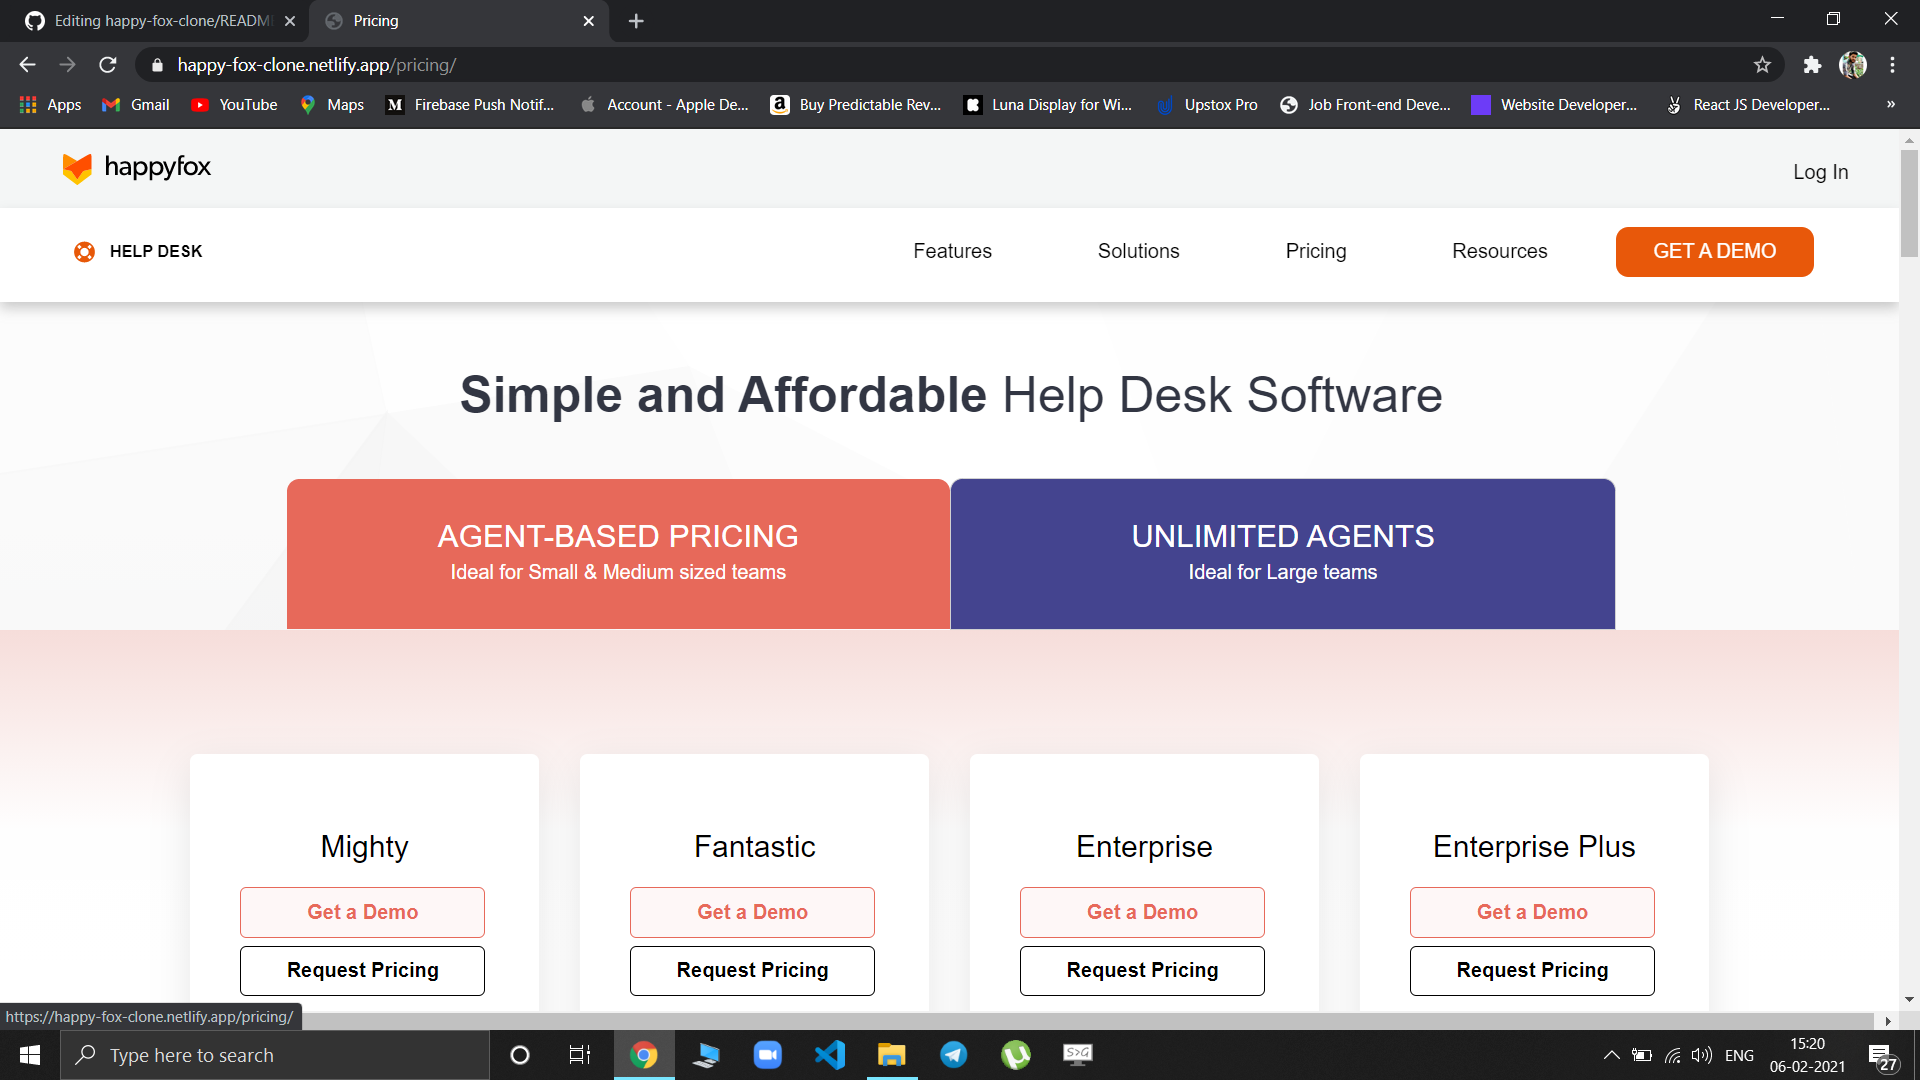1920x1080 pixels.
Task: Open the notification center icon
Action: (1882, 1056)
